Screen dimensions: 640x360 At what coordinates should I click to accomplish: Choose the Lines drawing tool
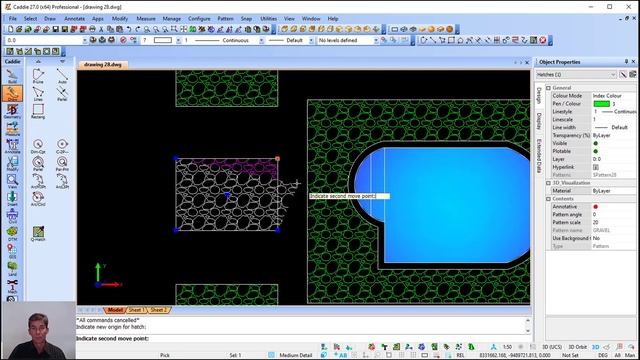click(x=38, y=94)
